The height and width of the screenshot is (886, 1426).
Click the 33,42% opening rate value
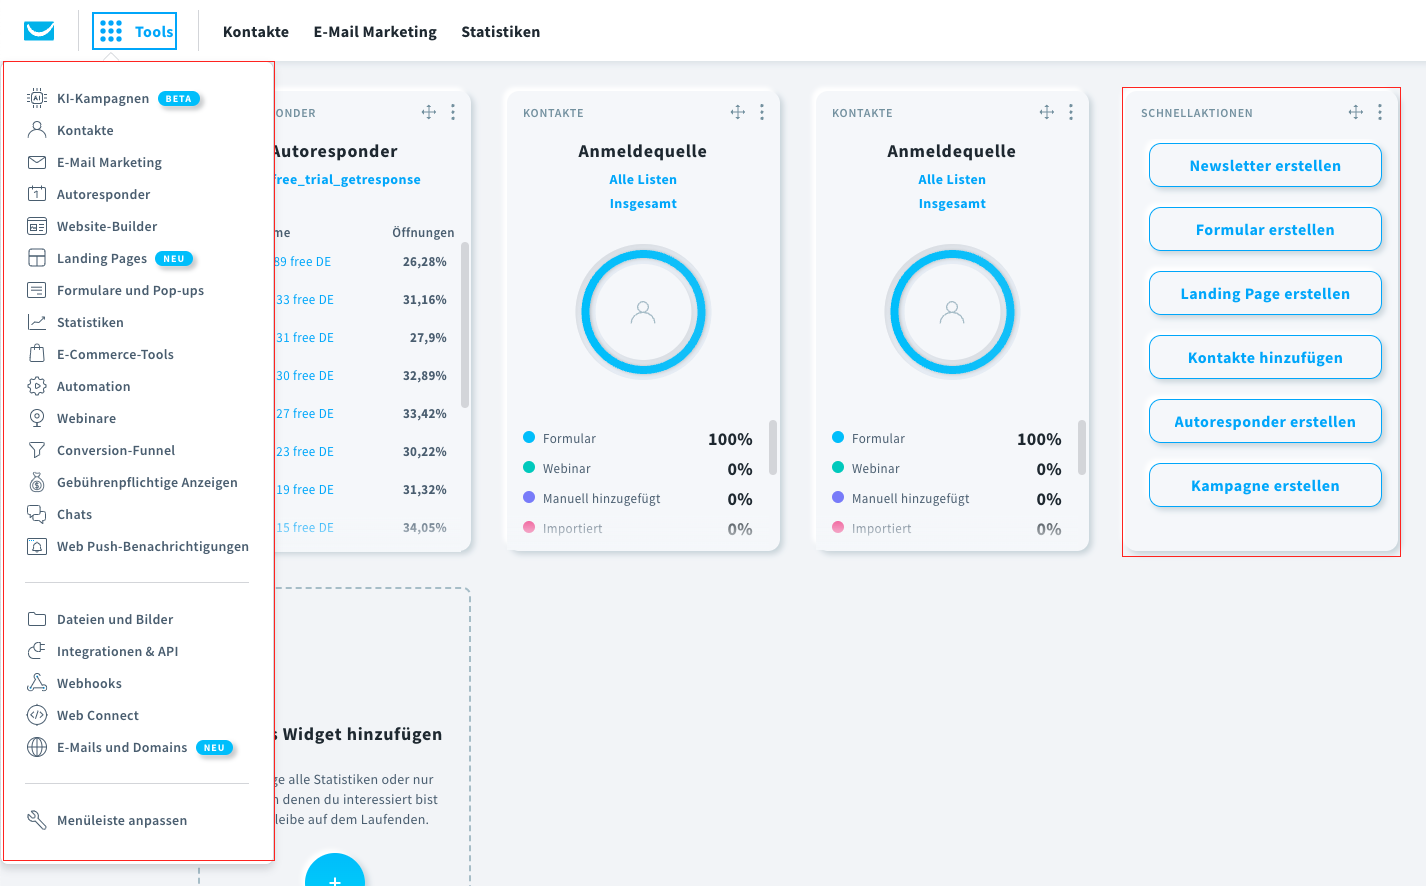pos(425,414)
